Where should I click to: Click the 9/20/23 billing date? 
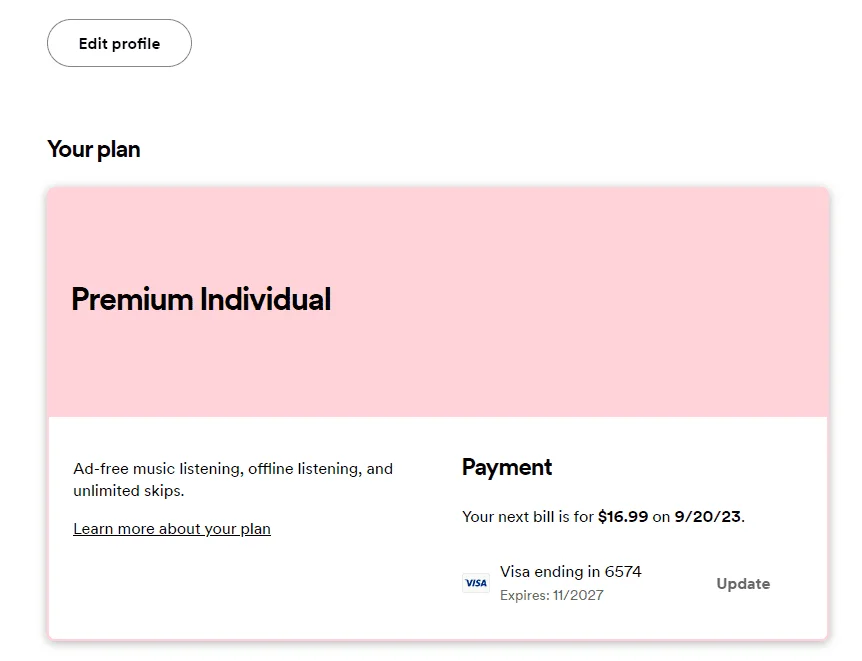pyautogui.click(x=708, y=516)
